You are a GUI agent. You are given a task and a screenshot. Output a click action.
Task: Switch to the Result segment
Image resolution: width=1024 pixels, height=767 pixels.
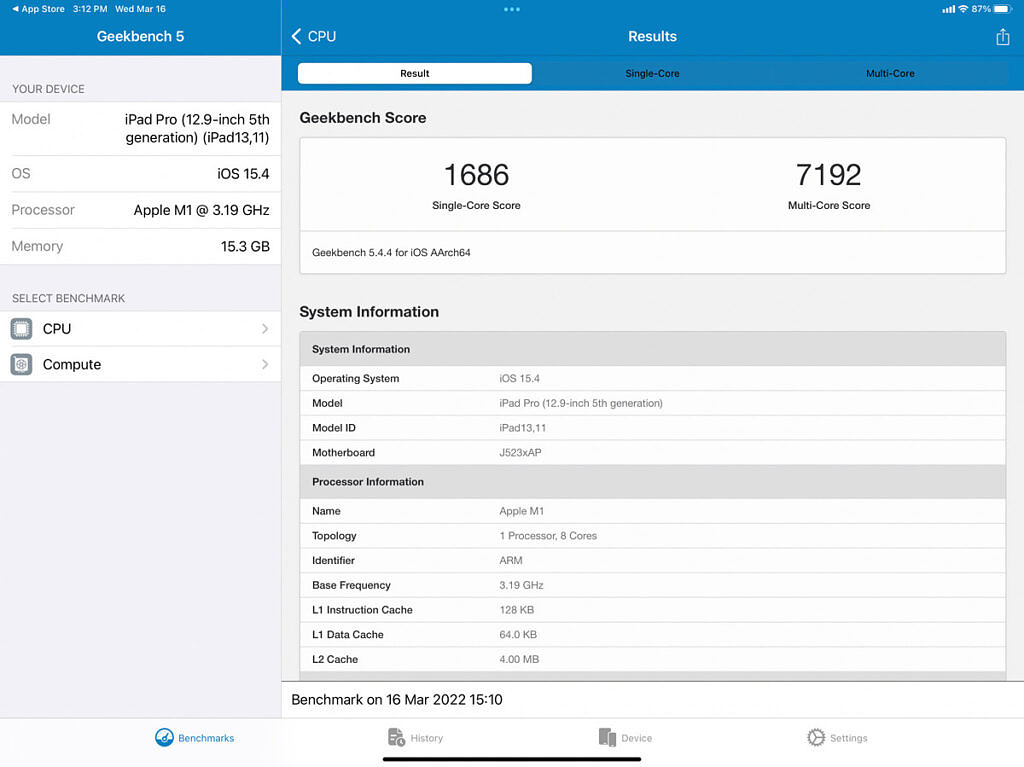pyautogui.click(x=415, y=73)
